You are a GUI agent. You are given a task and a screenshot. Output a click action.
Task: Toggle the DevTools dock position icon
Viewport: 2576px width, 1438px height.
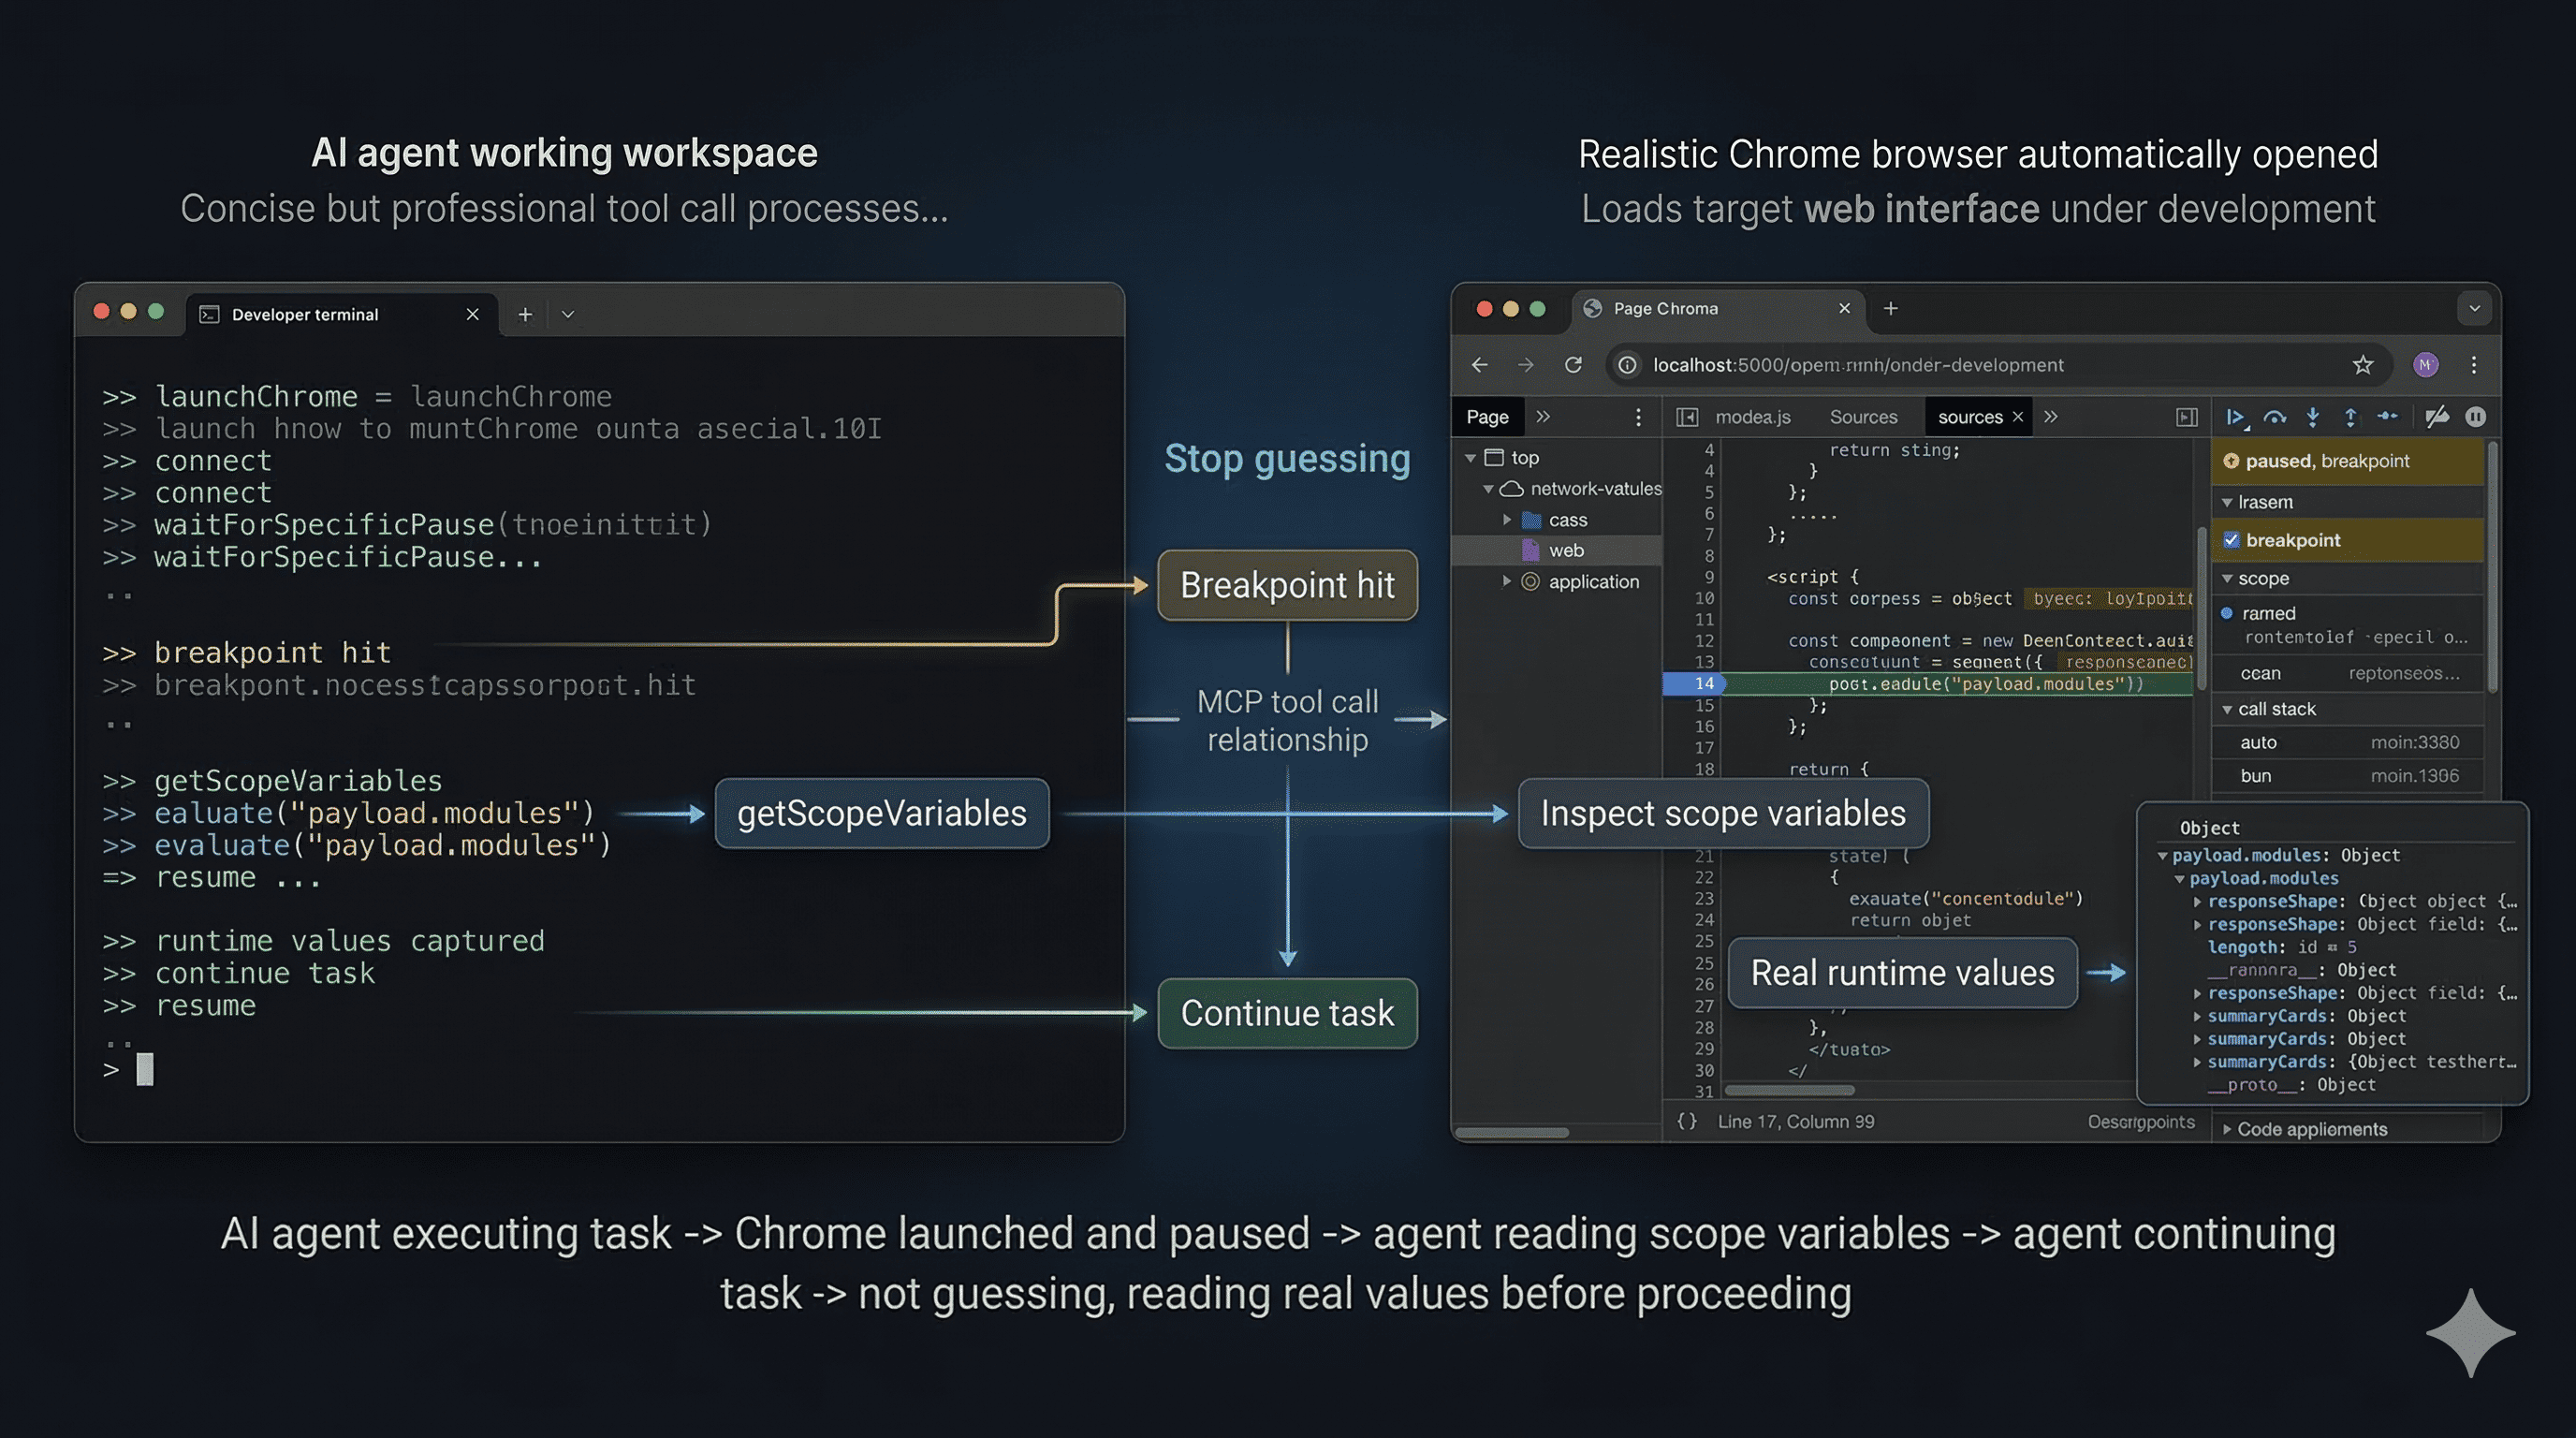click(2188, 418)
